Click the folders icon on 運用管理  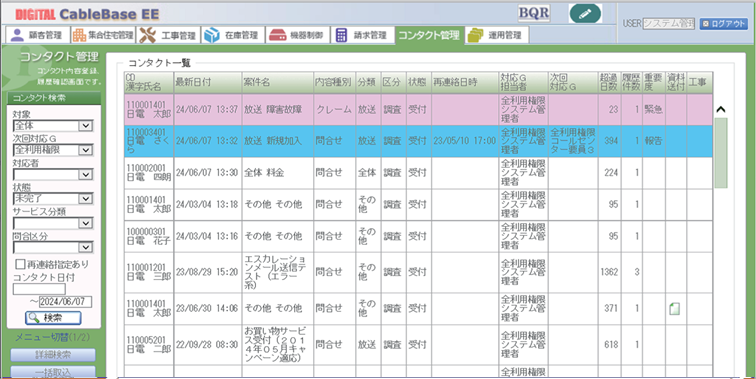(x=476, y=35)
